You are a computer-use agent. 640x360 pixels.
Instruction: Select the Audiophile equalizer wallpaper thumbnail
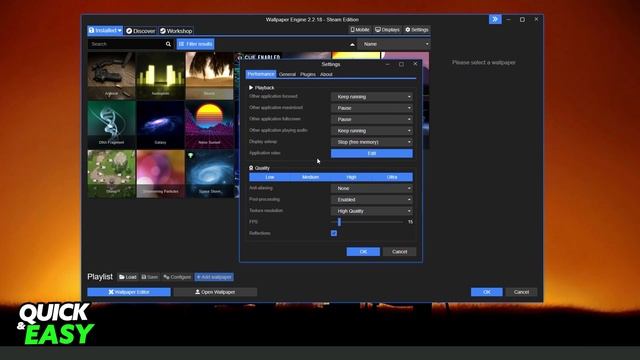click(x=160, y=76)
